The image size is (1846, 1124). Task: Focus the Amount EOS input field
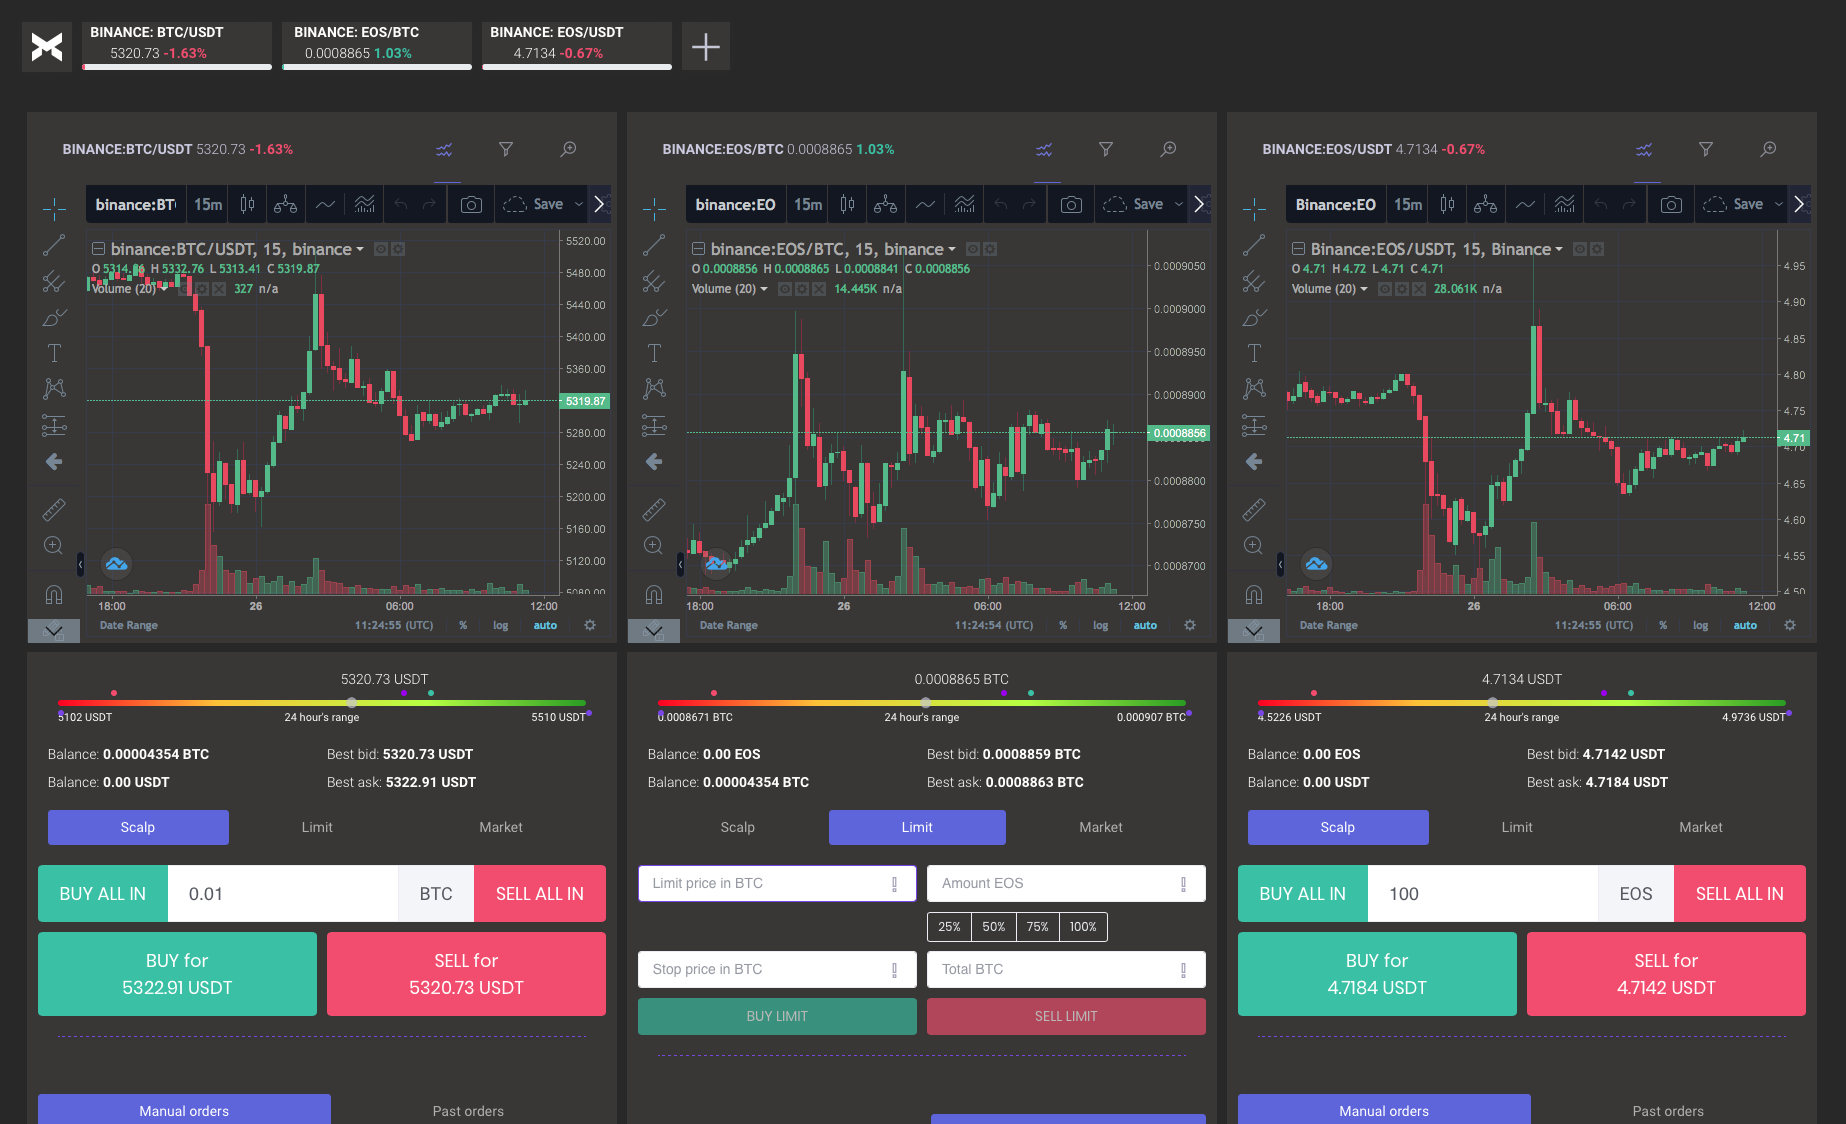point(1066,883)
